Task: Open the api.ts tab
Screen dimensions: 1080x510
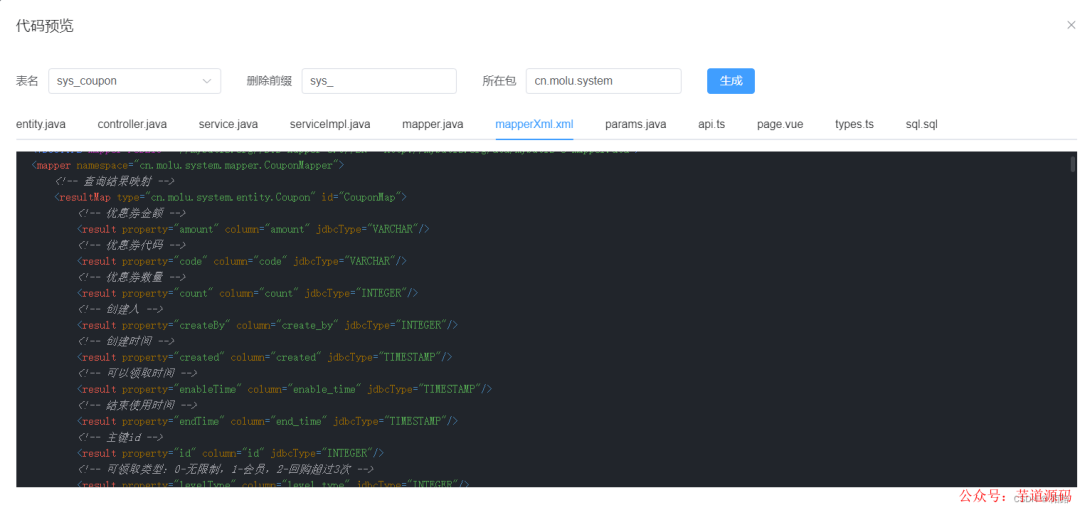Action: (x=712, y=124)
